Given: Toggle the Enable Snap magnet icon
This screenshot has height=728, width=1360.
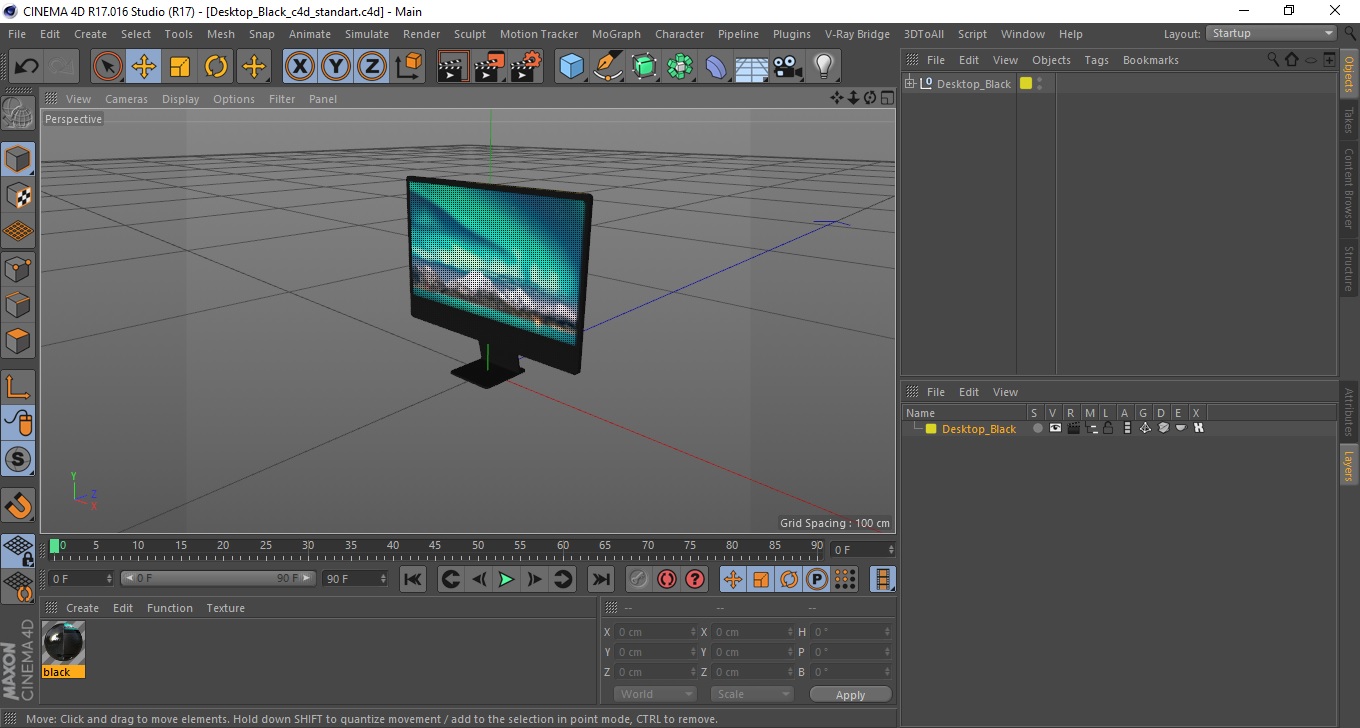Looking at the screenshot, I should 18,505.
